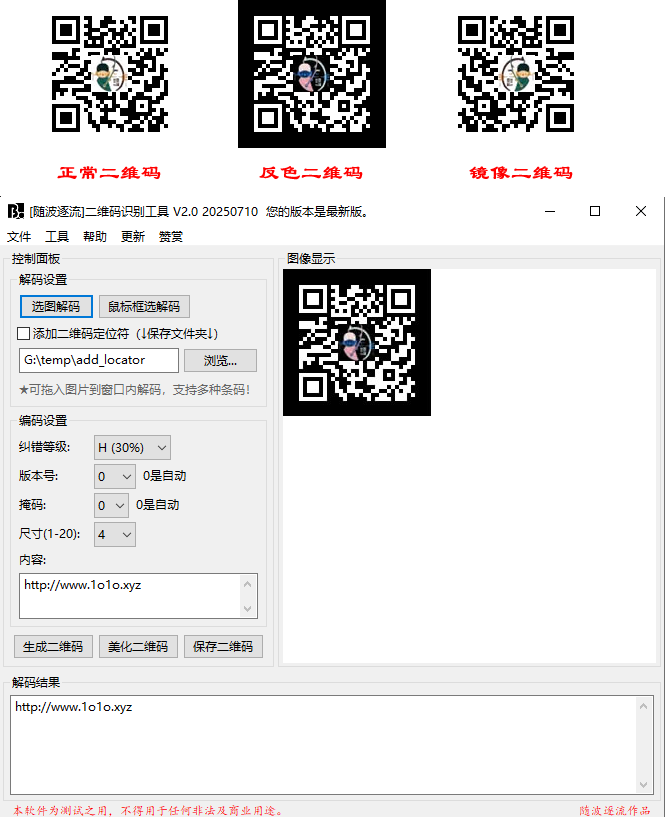Click the 解码结果 scroll up arrow

pyautogui.click(x=644, y=706)
